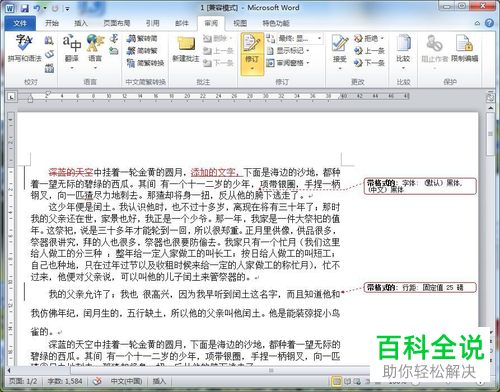Viewport: 500px width, 392px height.
Task: Expand the 翻译 dropdown arrow
Action: click(x=72, y=68)
